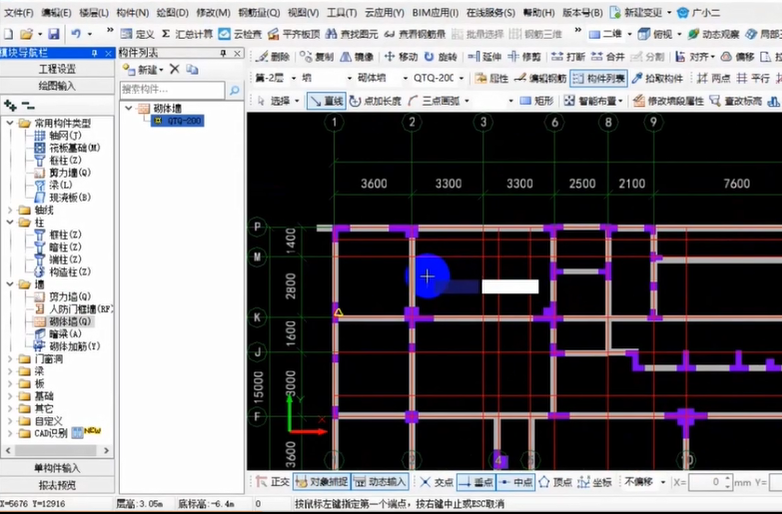This screenshot has width=782, height=514.
Task: Click the 修剪 trim tool
Action: click(x=524, y=57)
